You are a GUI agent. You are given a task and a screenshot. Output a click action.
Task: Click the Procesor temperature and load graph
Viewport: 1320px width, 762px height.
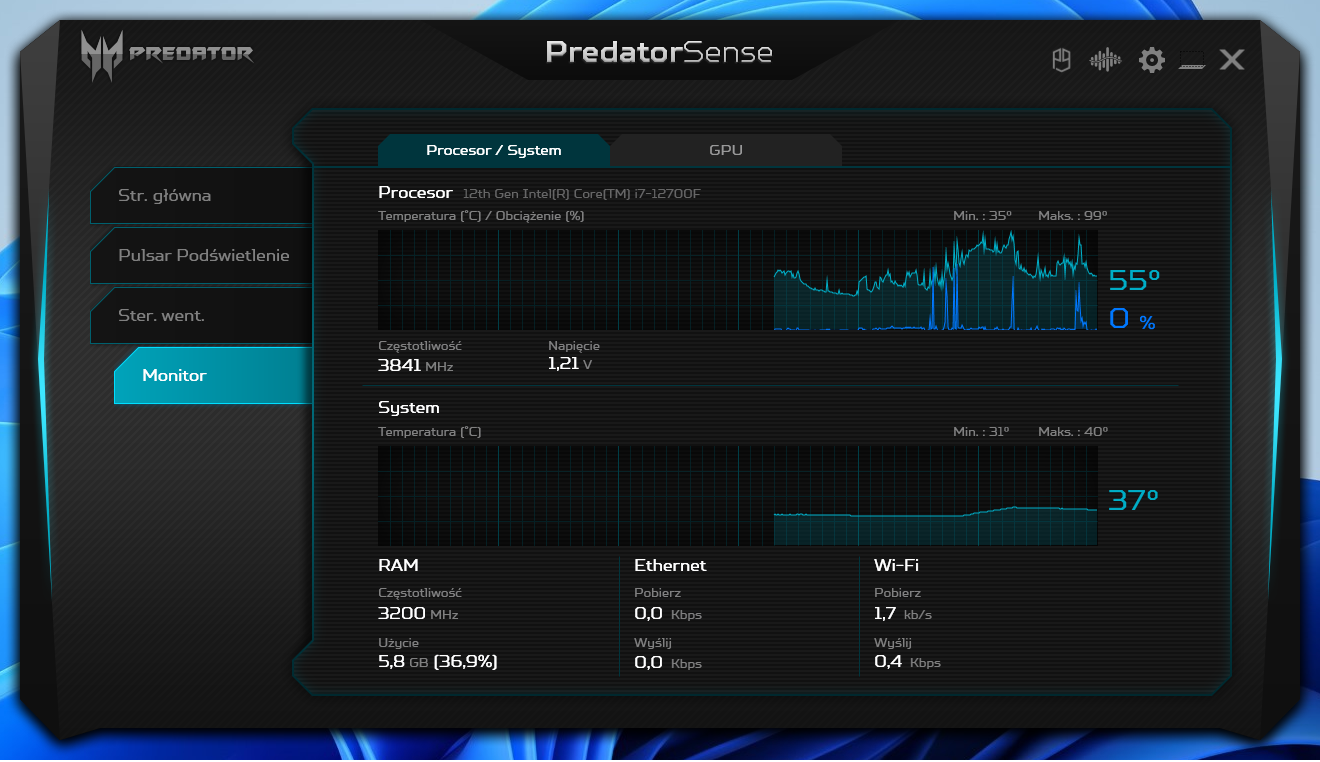(737, 280)
